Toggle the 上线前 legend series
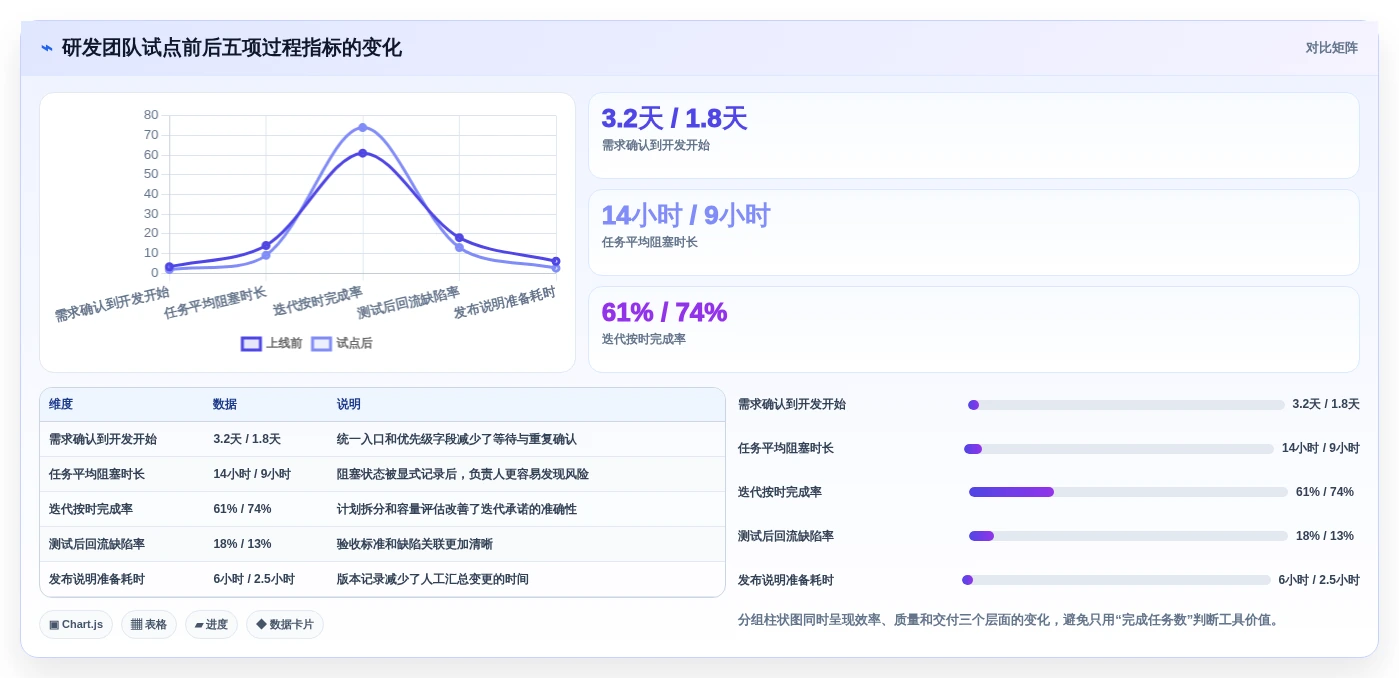The height and width of the screenshot is (678, 1399). coord(272,343)
